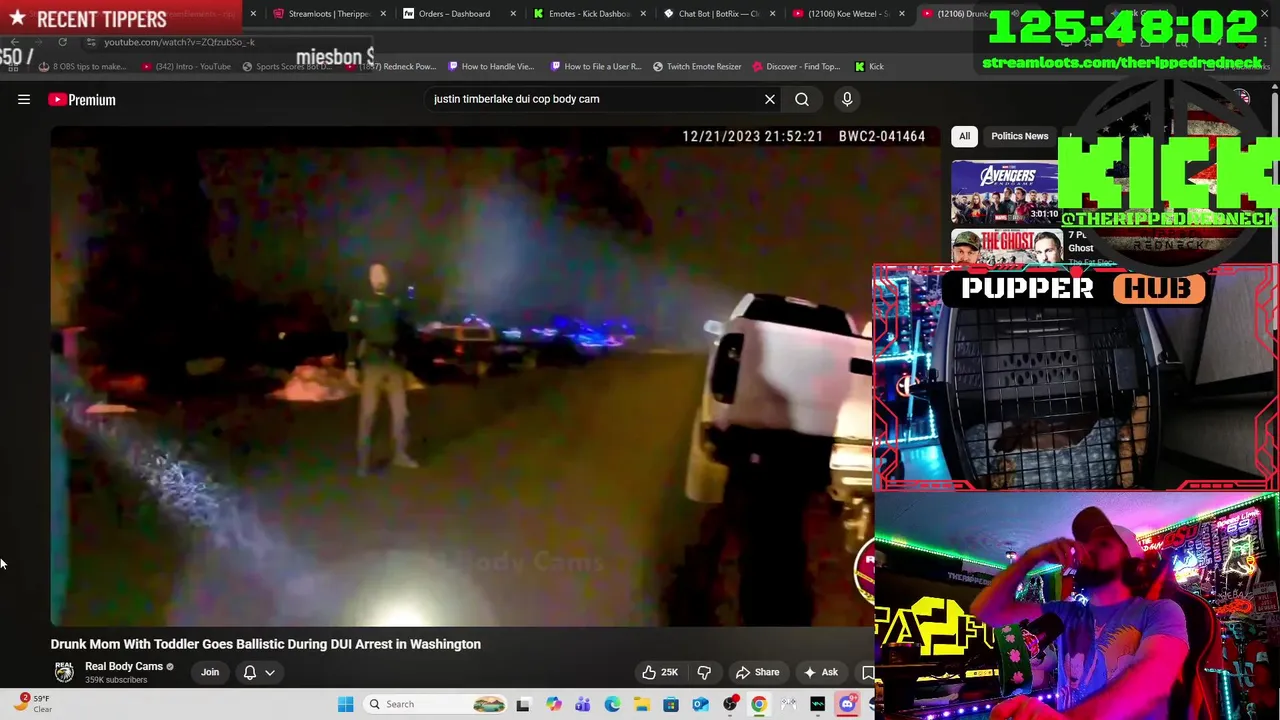
Task: Open 'Discover - Find Top...' bookmark
Action: 797,67
